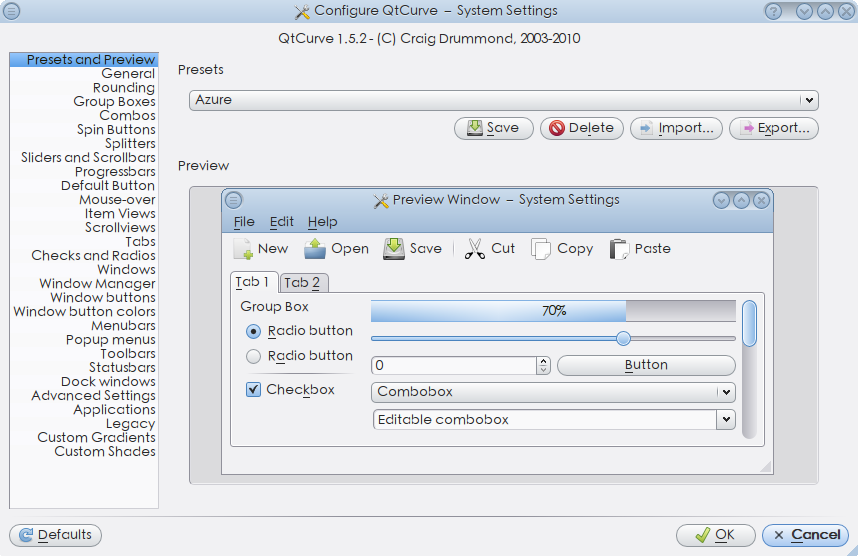
Task: Select Presets and Preview category
Action: pos(84,60)
